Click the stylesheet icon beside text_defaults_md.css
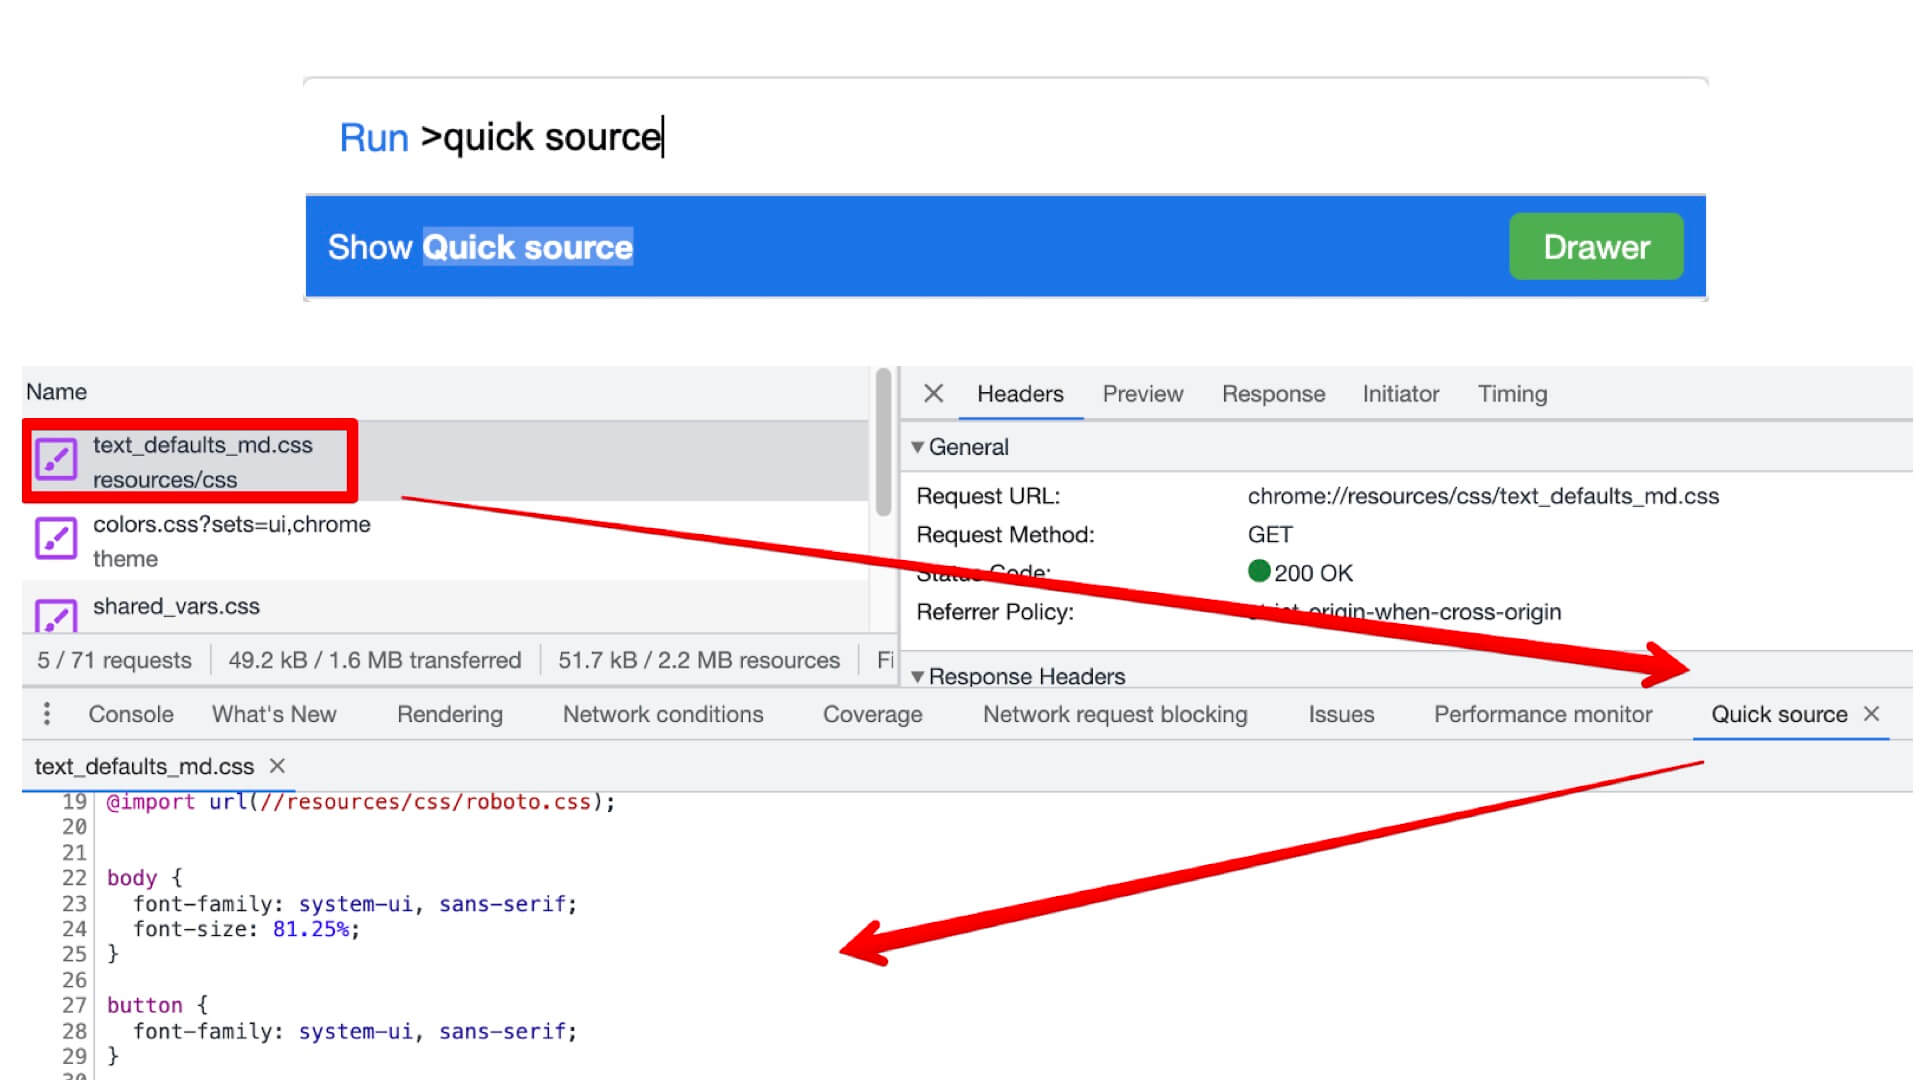Viewport: 1920px width, 1080px height. (56, 459)
